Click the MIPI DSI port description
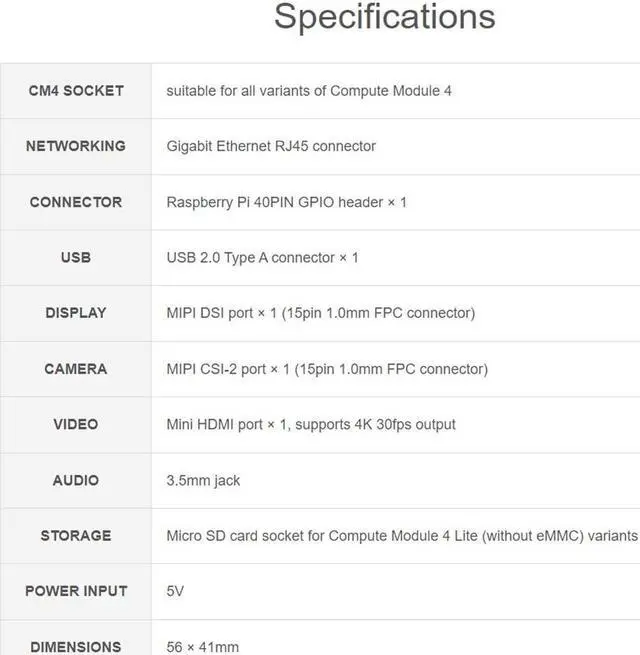The image size is (640, 655). point(320,313)
